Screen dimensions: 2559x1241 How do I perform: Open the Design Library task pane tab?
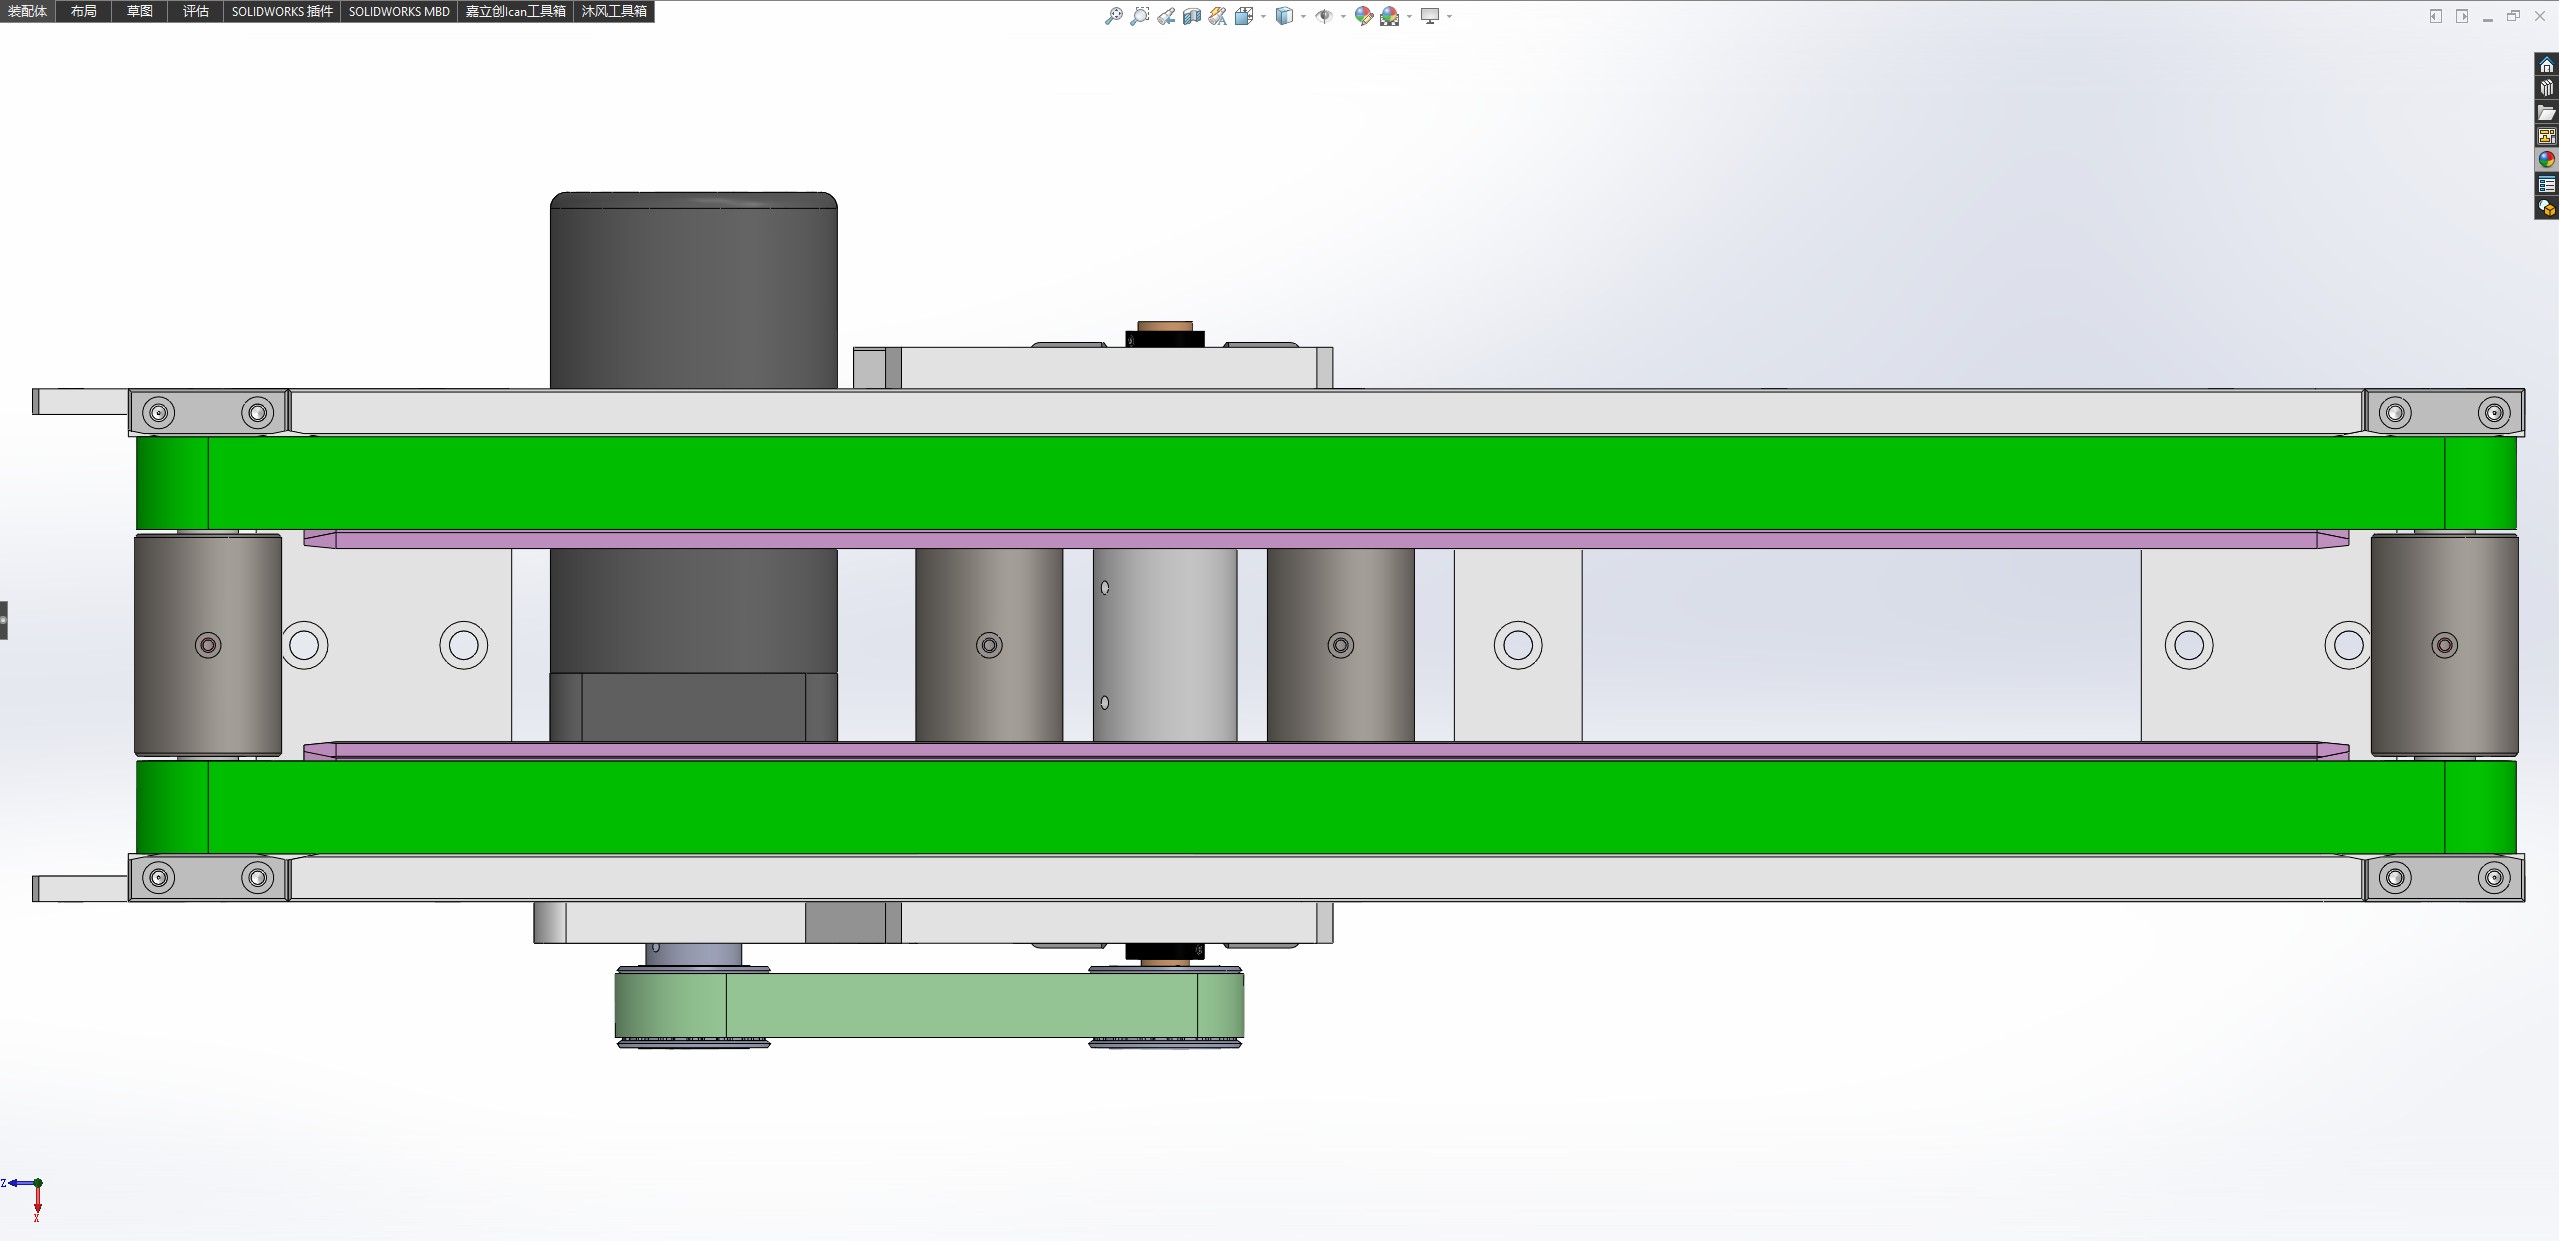tap(2546, 89)
